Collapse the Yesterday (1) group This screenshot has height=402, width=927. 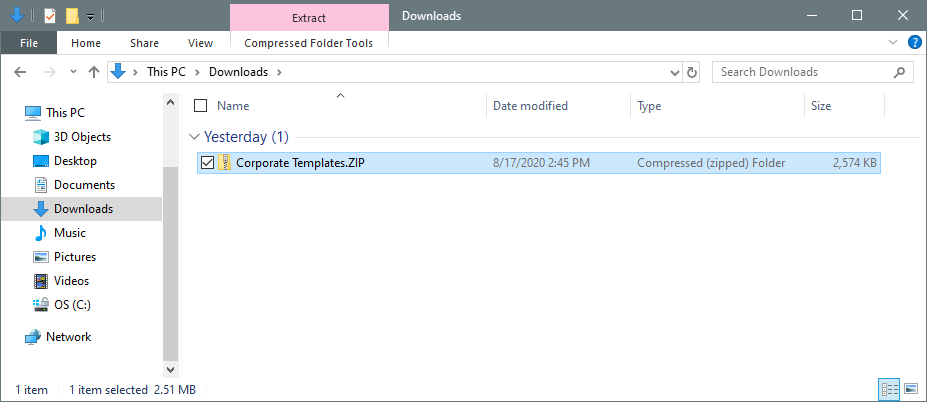coord(193,137)
